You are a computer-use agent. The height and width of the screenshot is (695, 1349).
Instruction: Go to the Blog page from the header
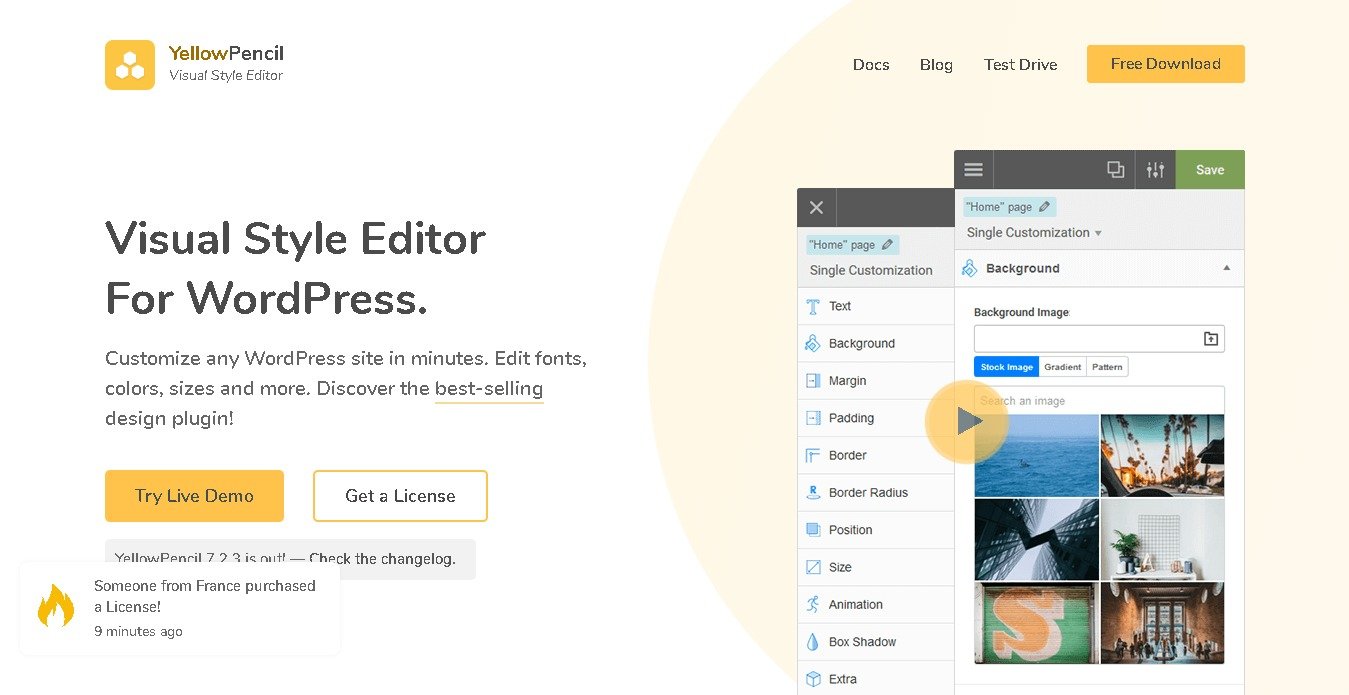coord(936,65)
